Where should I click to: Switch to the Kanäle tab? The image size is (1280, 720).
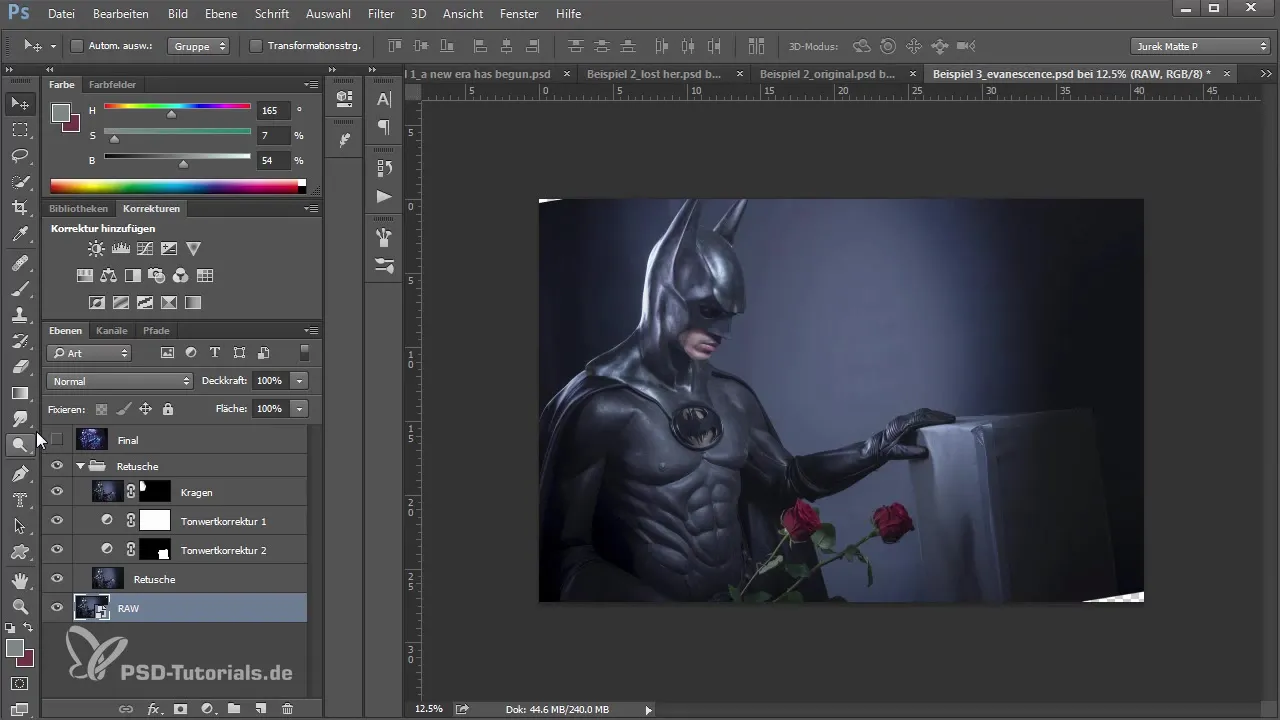click(112, 330)
